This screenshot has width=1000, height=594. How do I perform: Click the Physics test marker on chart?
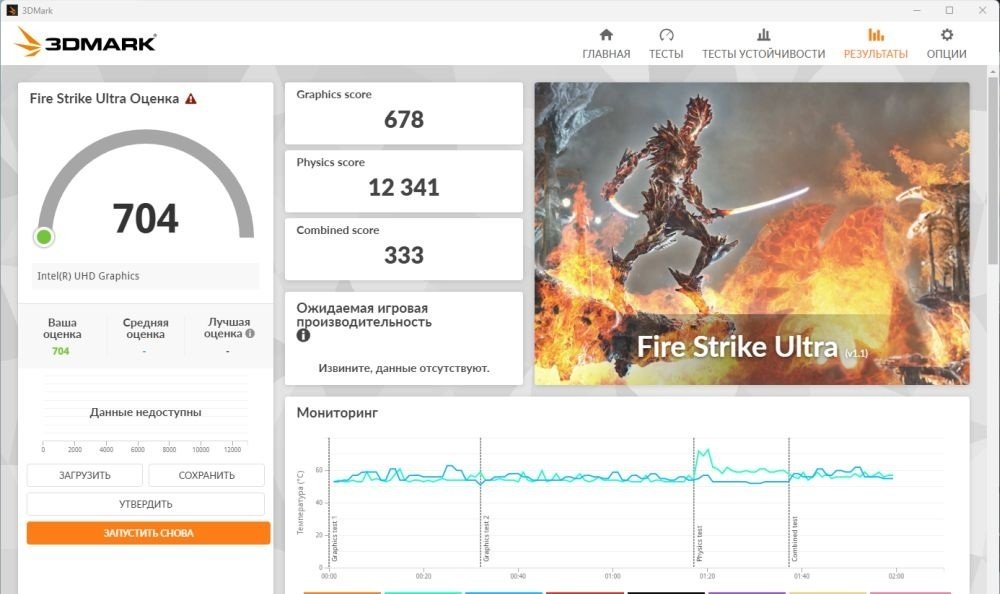coord(699,544)
